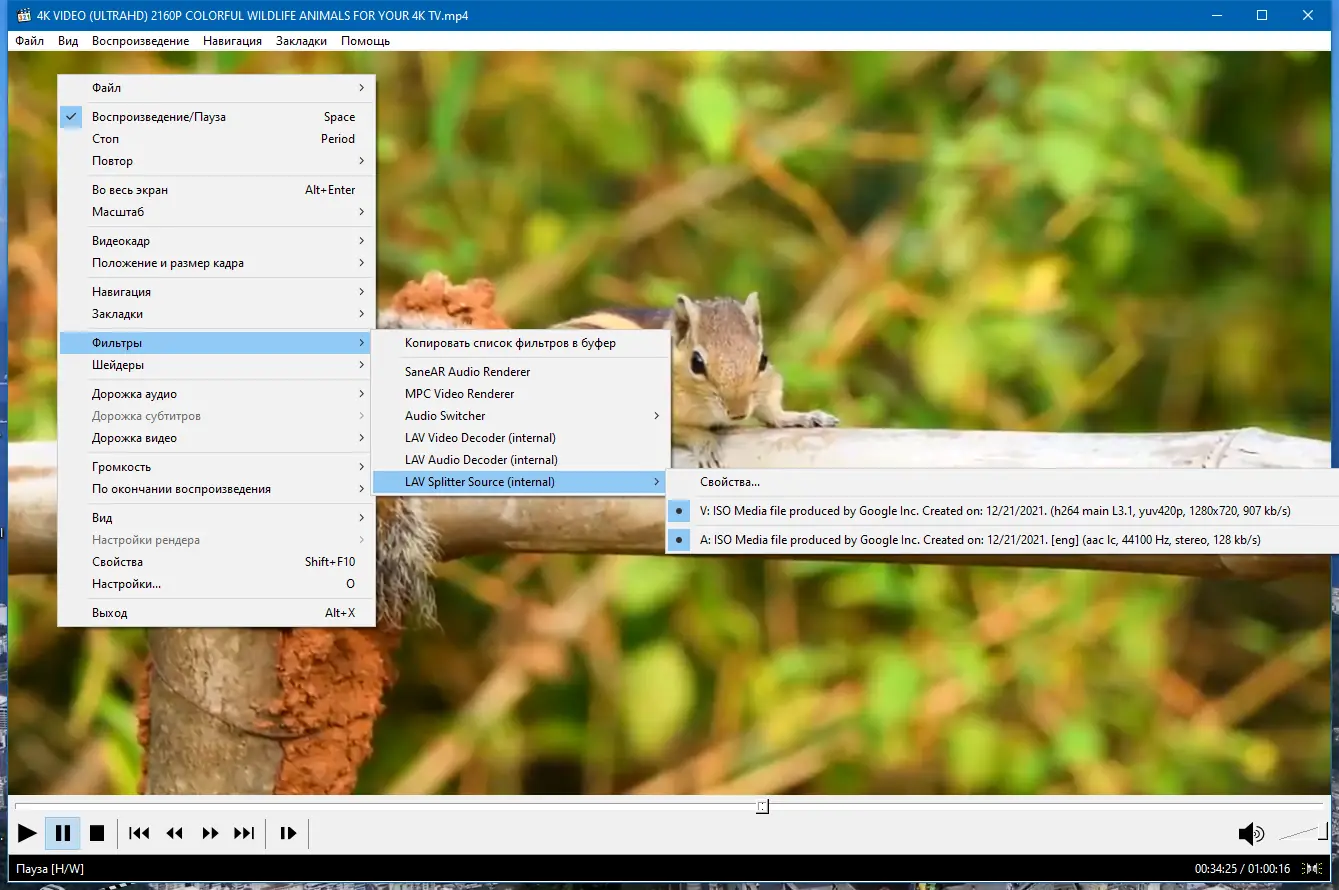Open Настройки... in the context menu
The width and height of the screenshot is (1339, 890).
[x=216, y=584]
